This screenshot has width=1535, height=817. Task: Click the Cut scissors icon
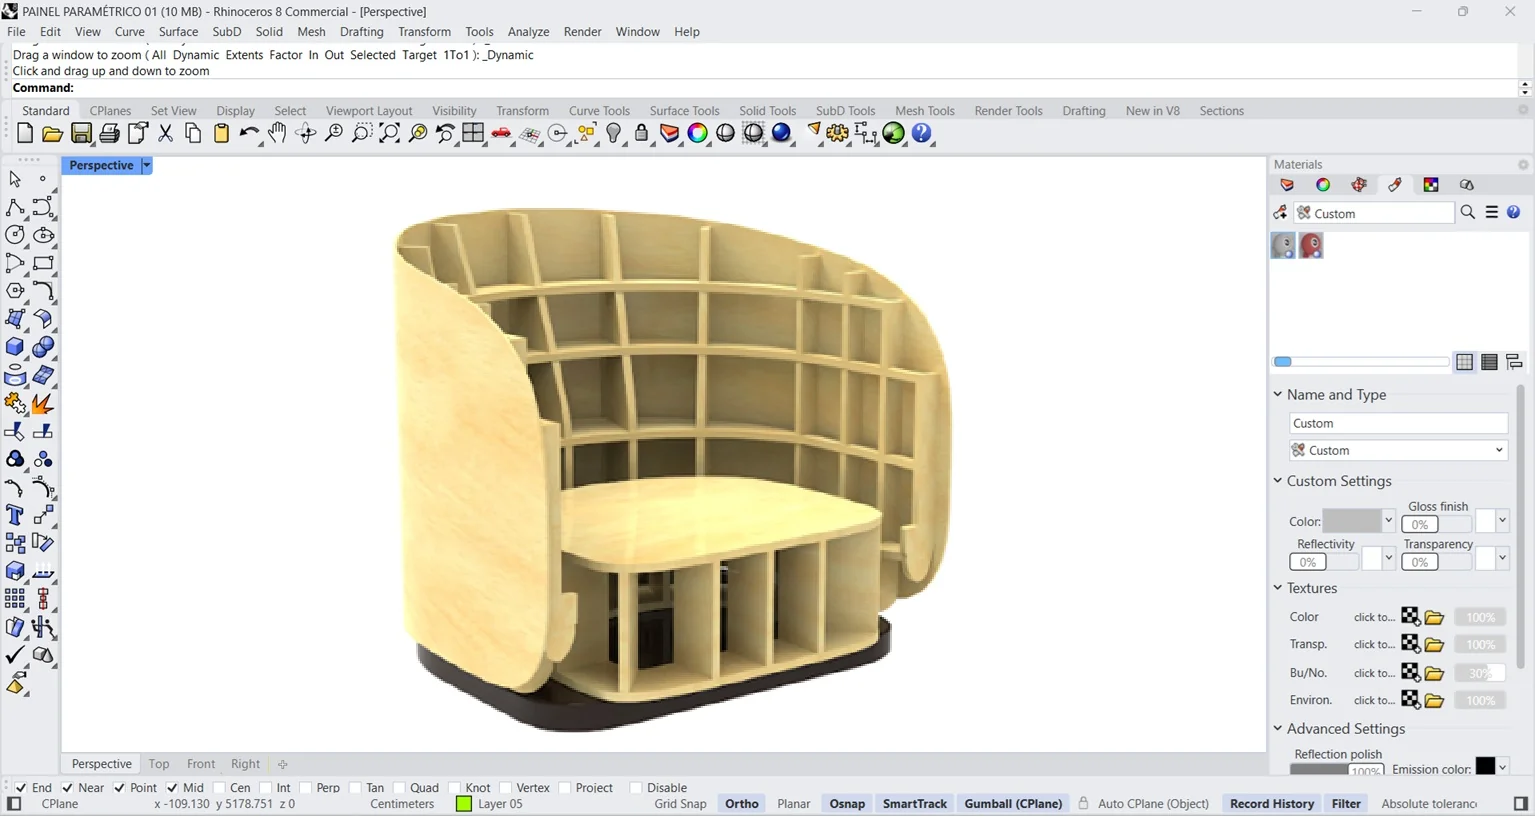165,133
